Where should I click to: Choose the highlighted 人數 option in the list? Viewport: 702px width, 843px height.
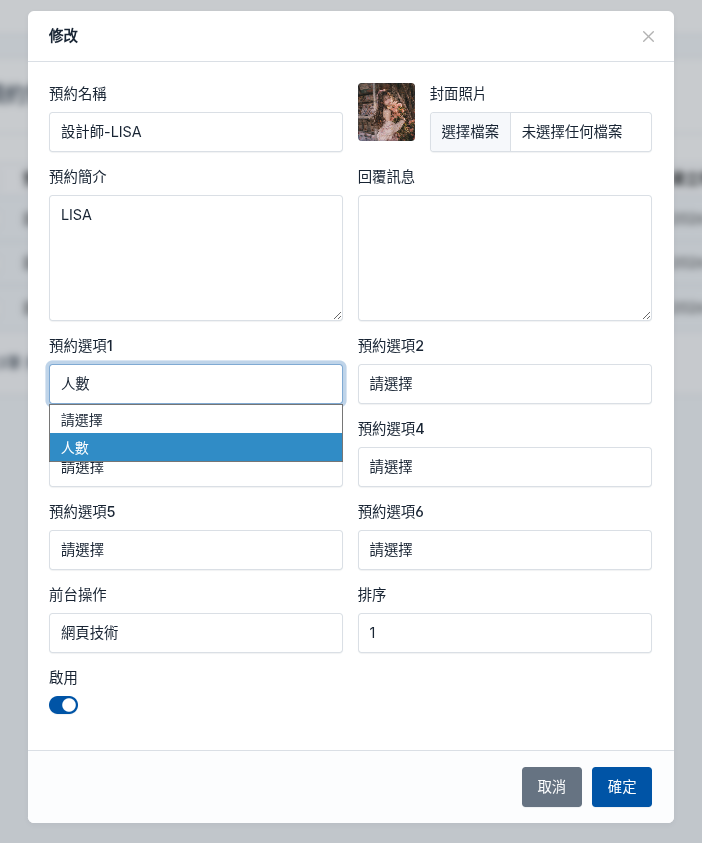196,447
